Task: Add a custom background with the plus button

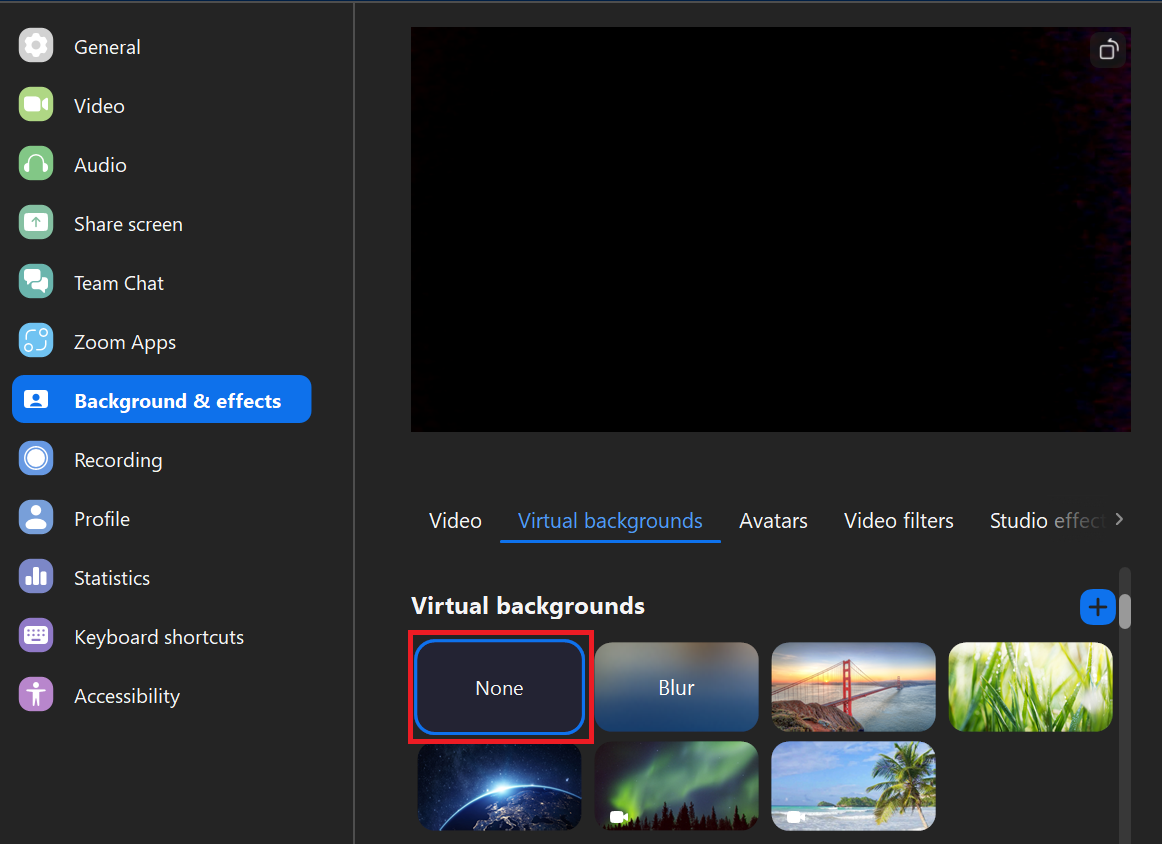Action: 1097,607
